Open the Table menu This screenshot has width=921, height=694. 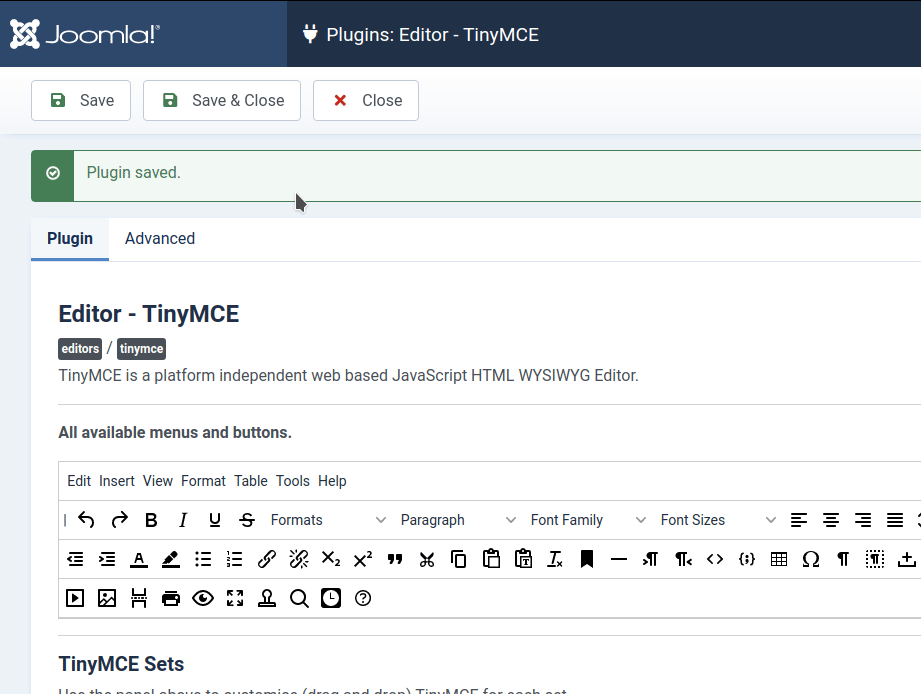coord(251,481)
